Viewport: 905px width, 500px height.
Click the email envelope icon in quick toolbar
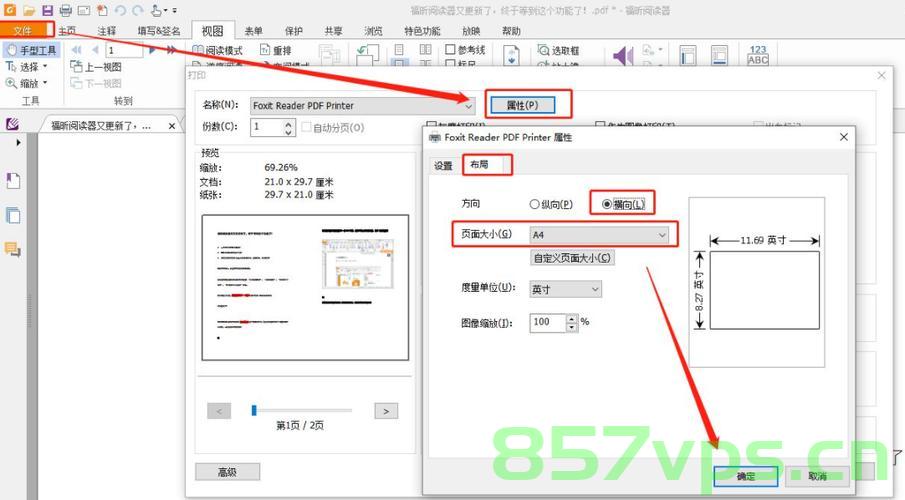pos(84,10)
